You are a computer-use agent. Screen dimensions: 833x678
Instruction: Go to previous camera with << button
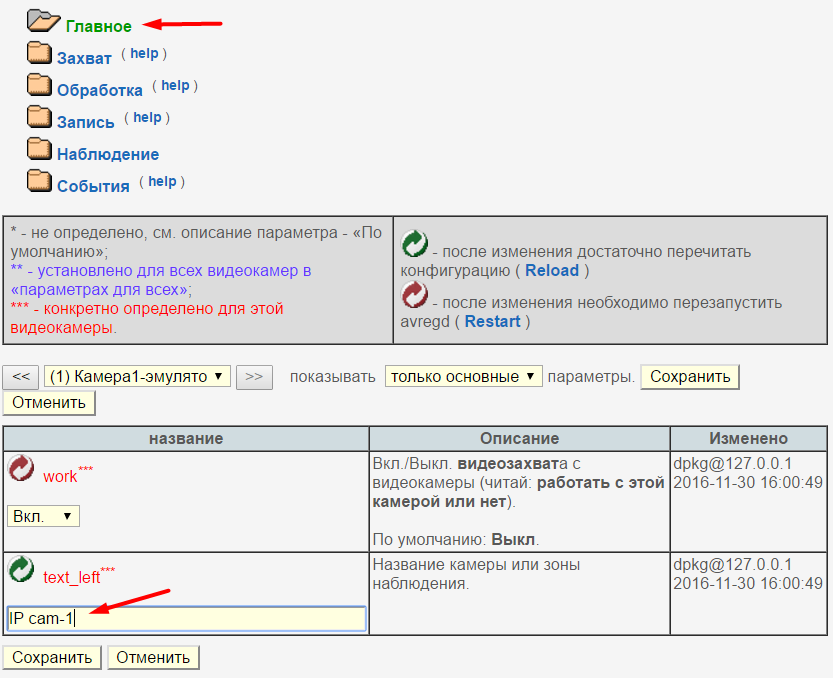click(x=20, y=377)
